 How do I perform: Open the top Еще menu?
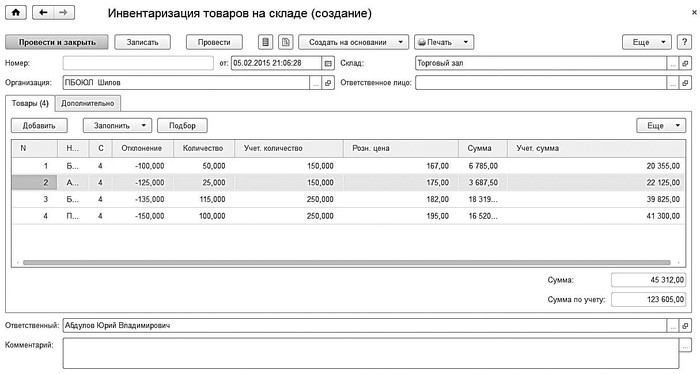pyautogui.click(x=646, y=42)
